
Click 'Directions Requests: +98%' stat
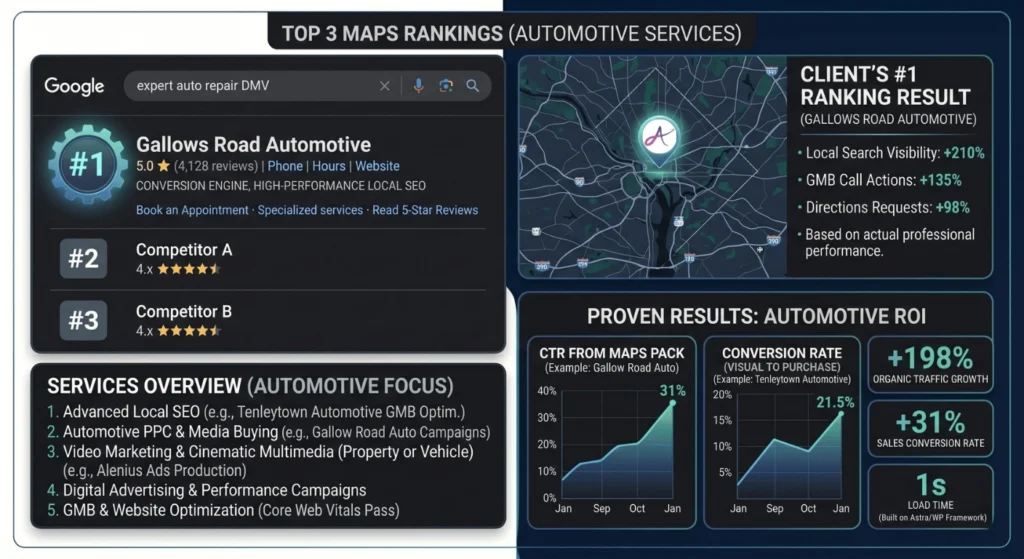888,208
